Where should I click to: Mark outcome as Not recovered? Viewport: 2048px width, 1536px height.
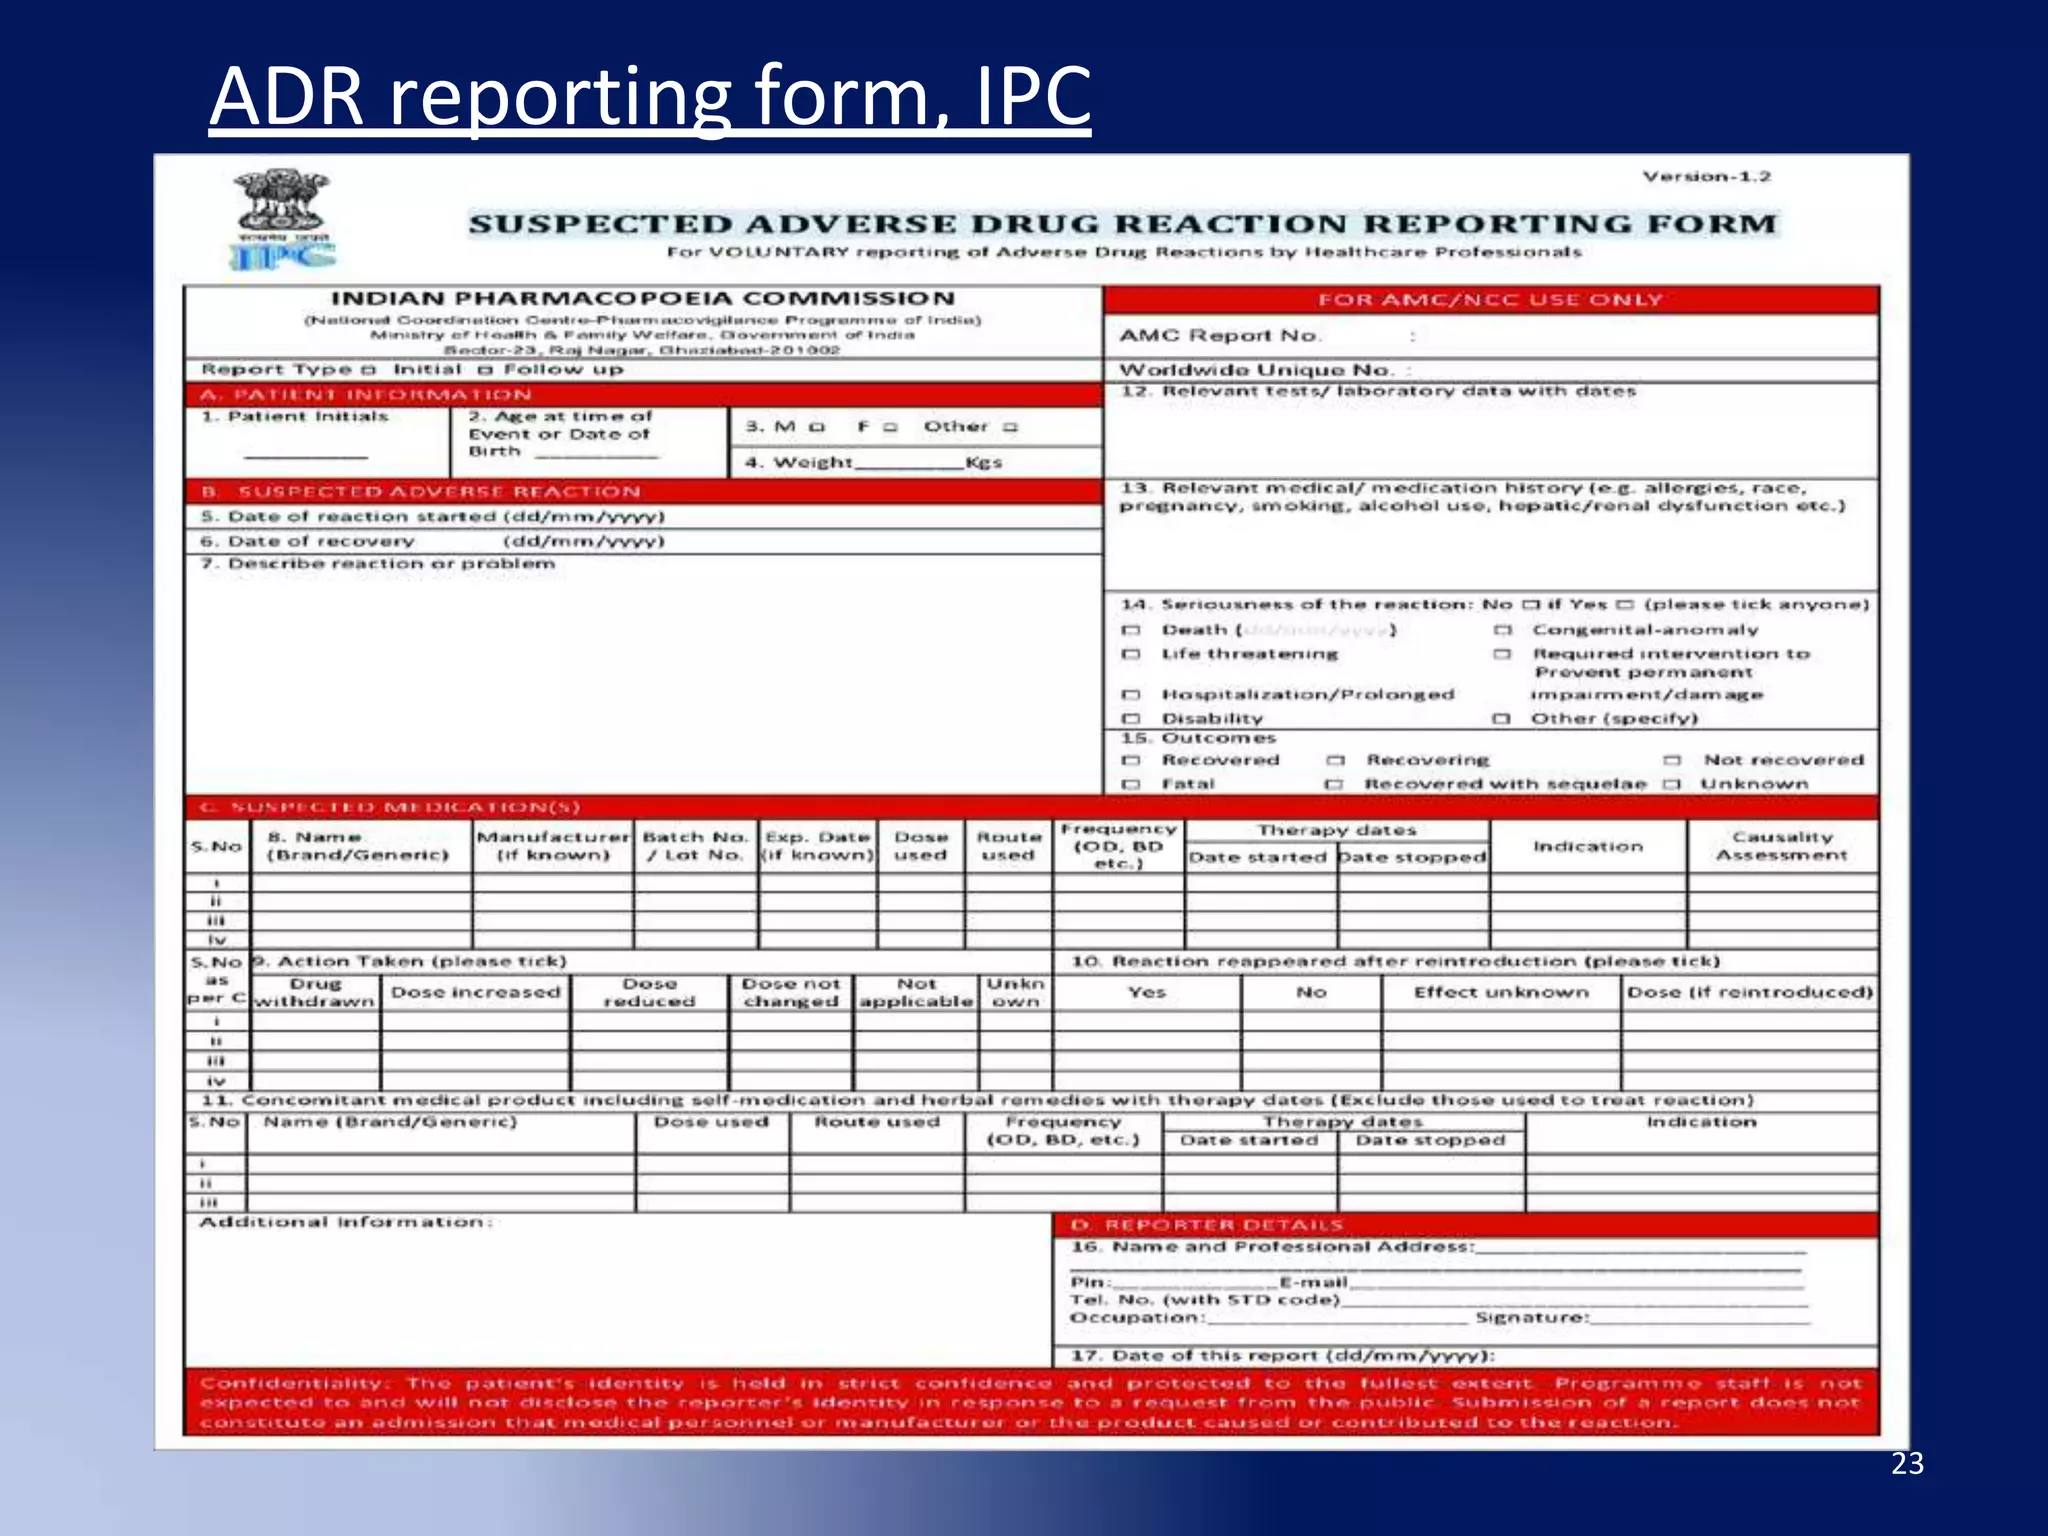(1672, 761)
